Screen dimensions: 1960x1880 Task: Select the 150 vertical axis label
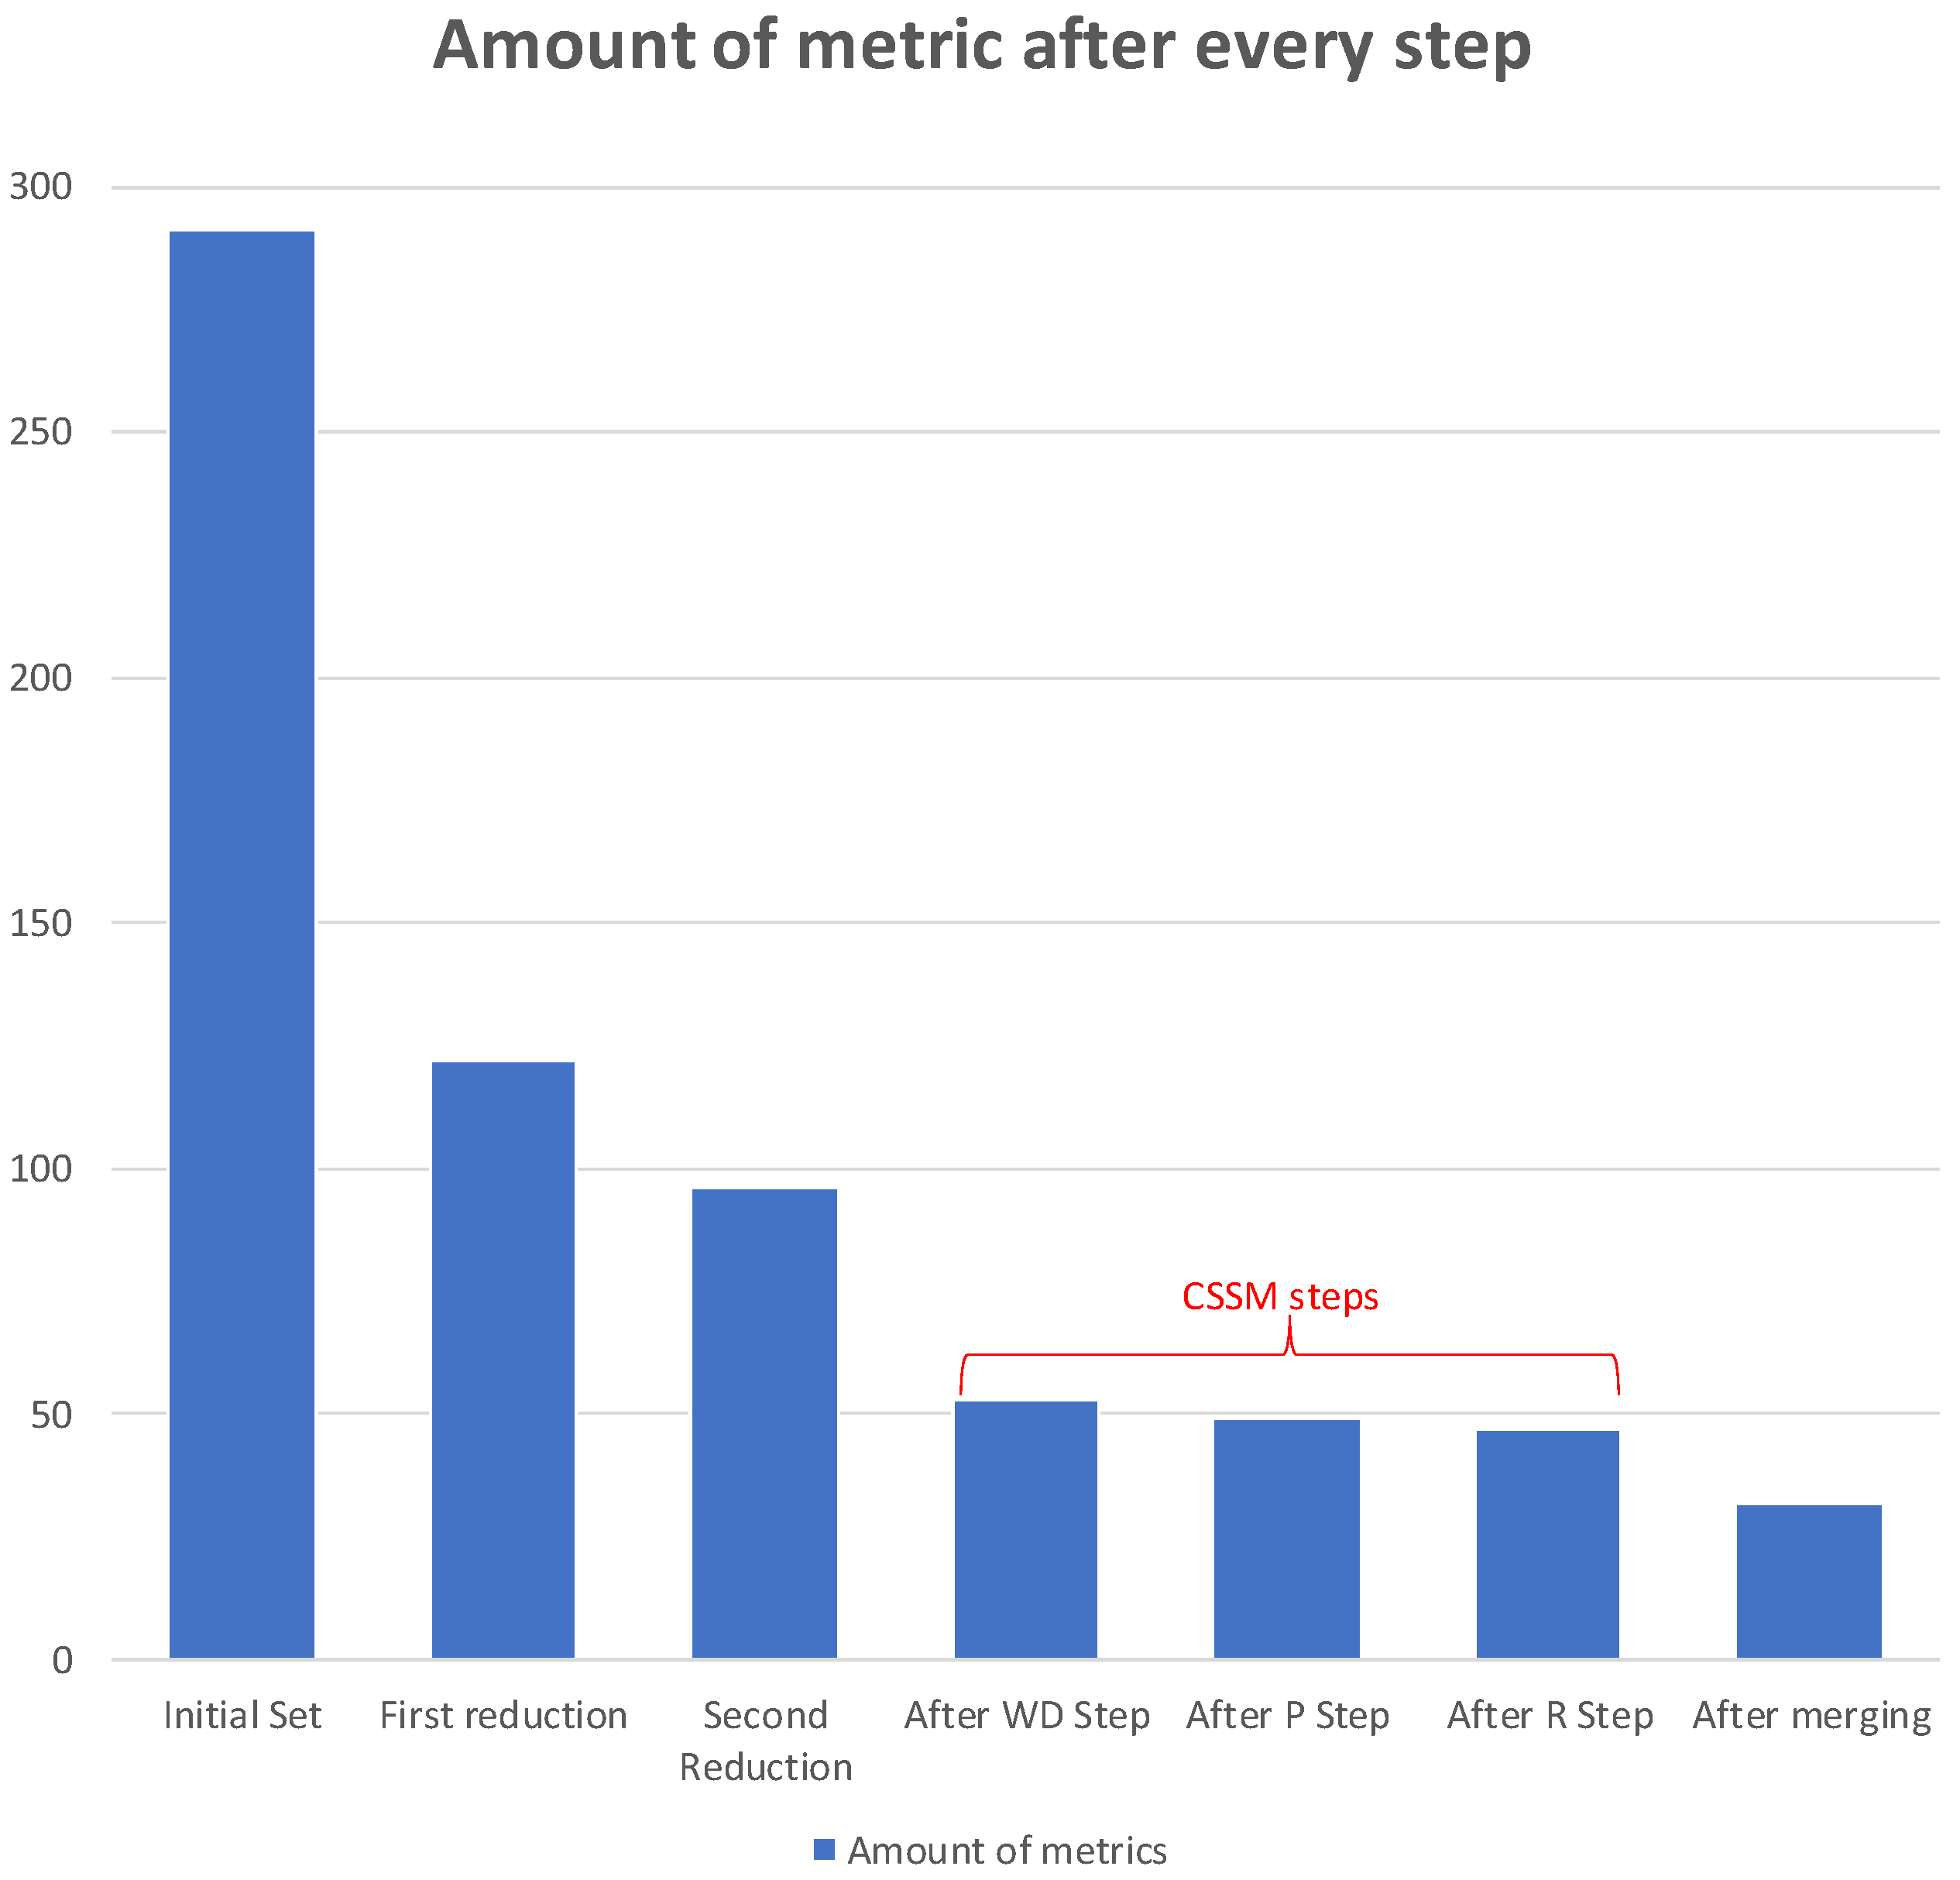pyautogui.click(x=41, y=923)
